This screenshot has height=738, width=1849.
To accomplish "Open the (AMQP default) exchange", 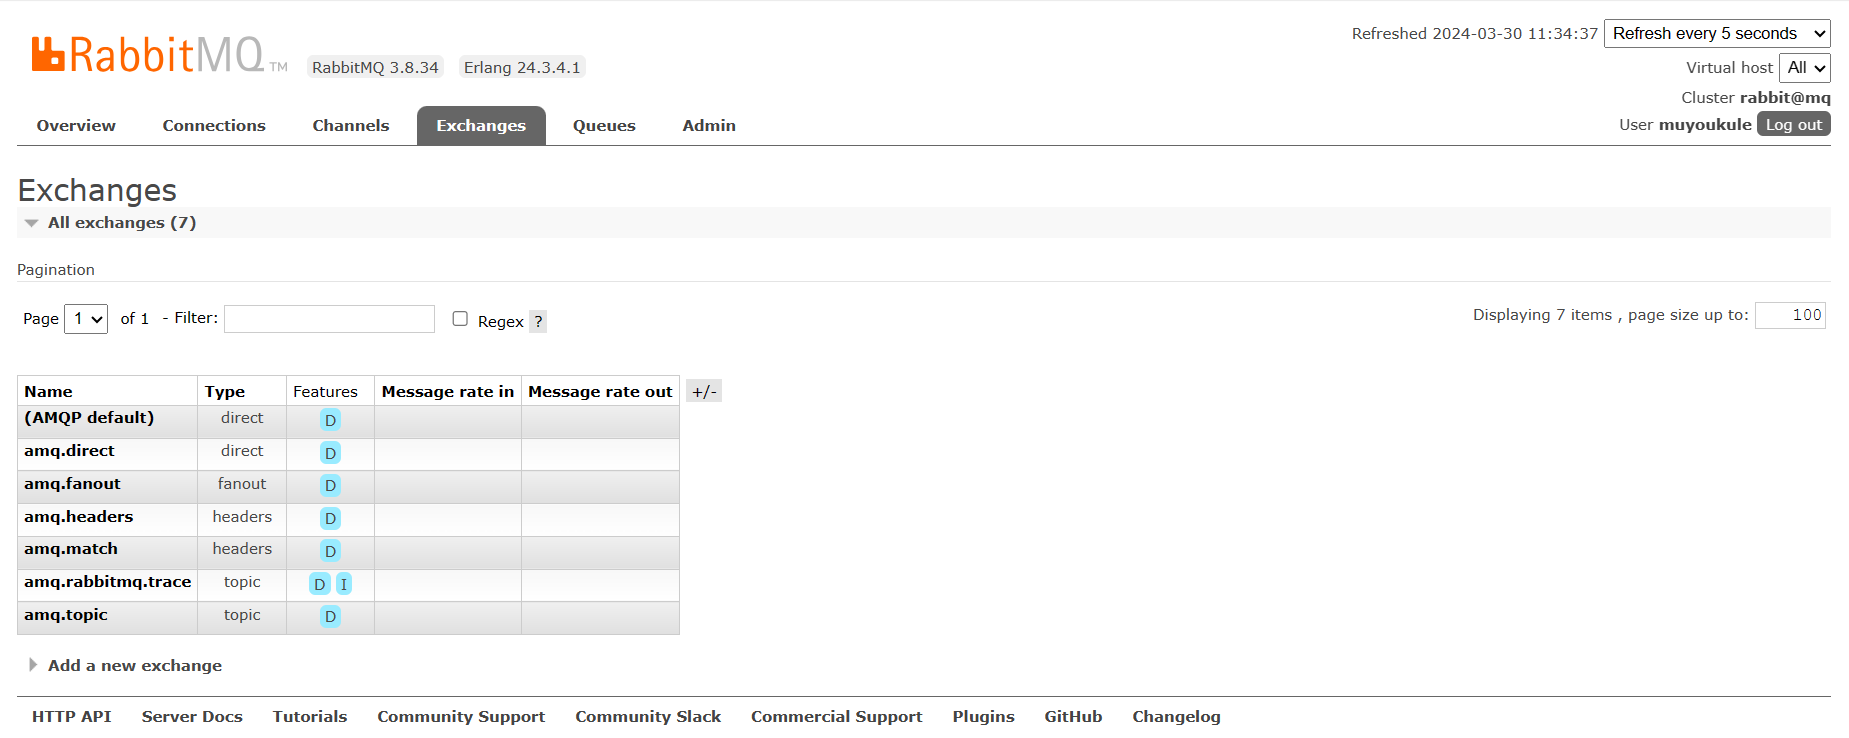I will [x=89, y=418].
